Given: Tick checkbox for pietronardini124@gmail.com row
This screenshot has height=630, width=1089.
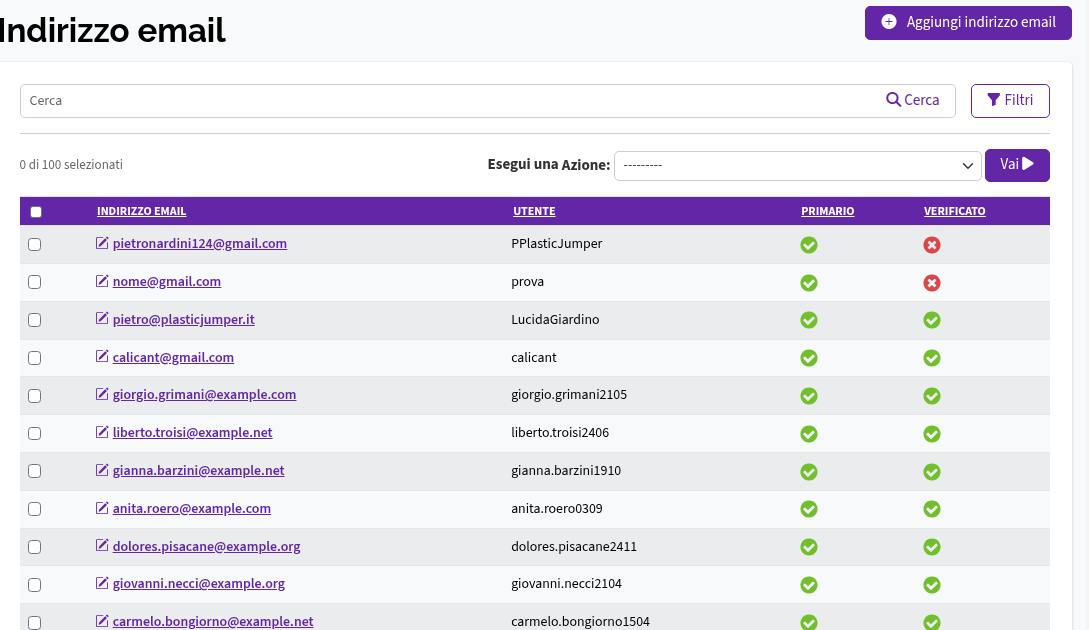Looking at the screenshot, I should click(x=35, y=244).
